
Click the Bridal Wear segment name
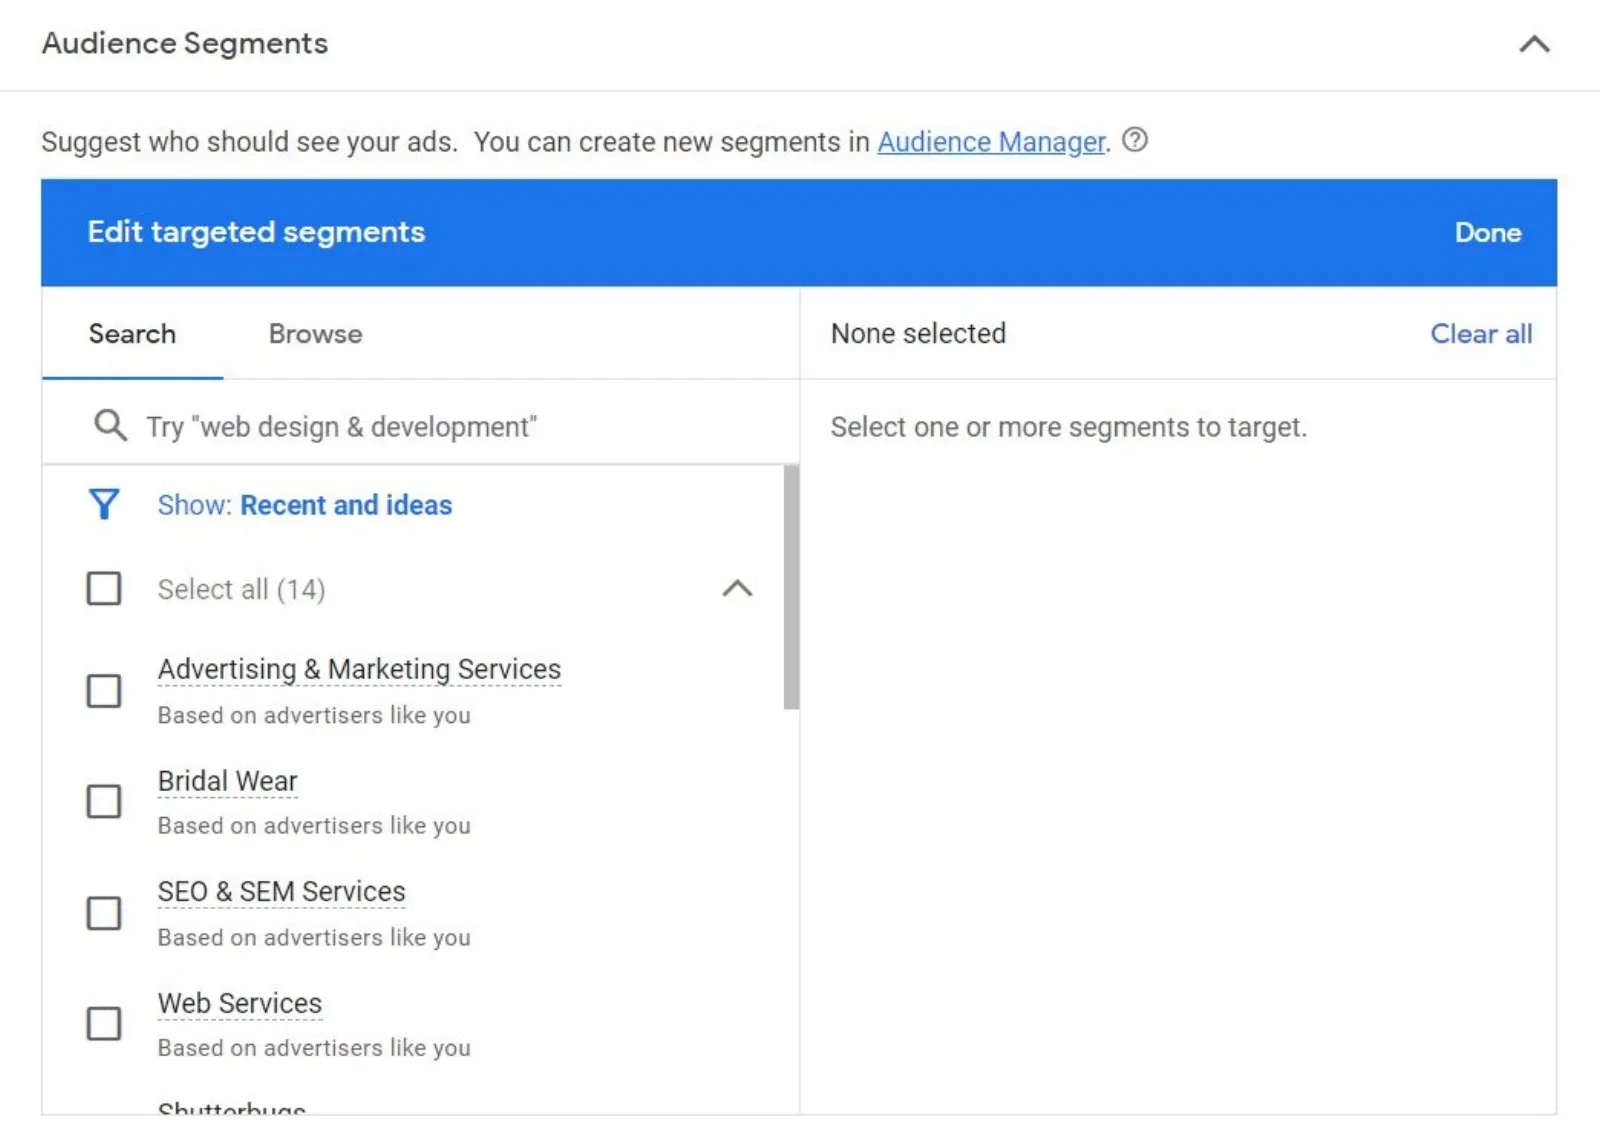click(x=228, y=781)
